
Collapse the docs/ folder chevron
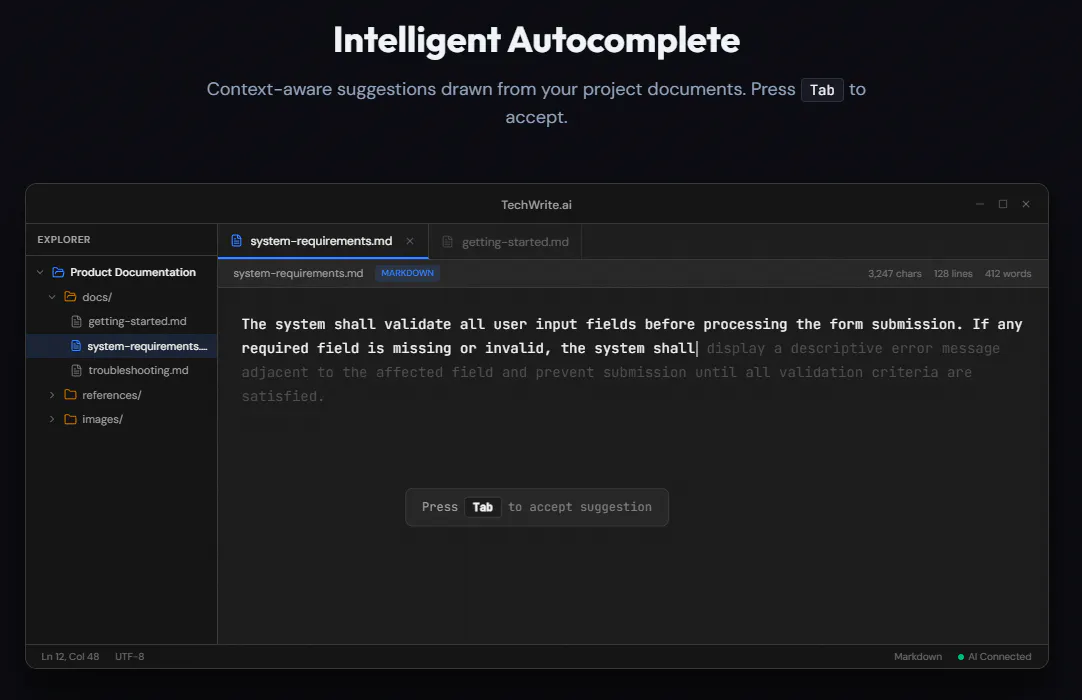pyautogui.click(x=52, y=297)
